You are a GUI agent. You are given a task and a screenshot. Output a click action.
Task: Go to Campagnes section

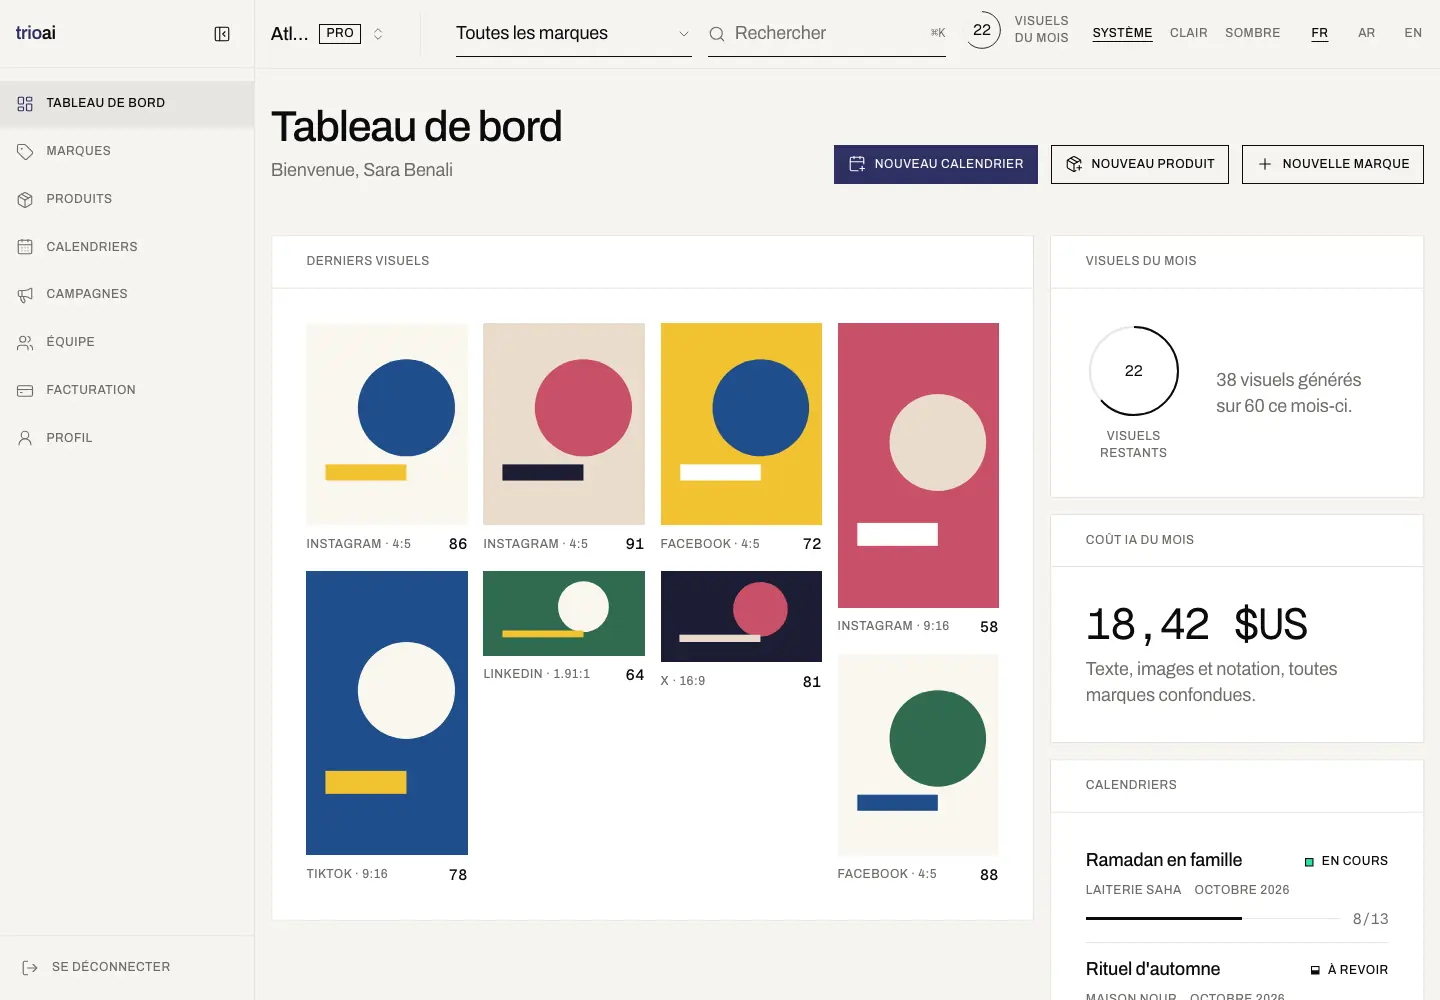127,294
